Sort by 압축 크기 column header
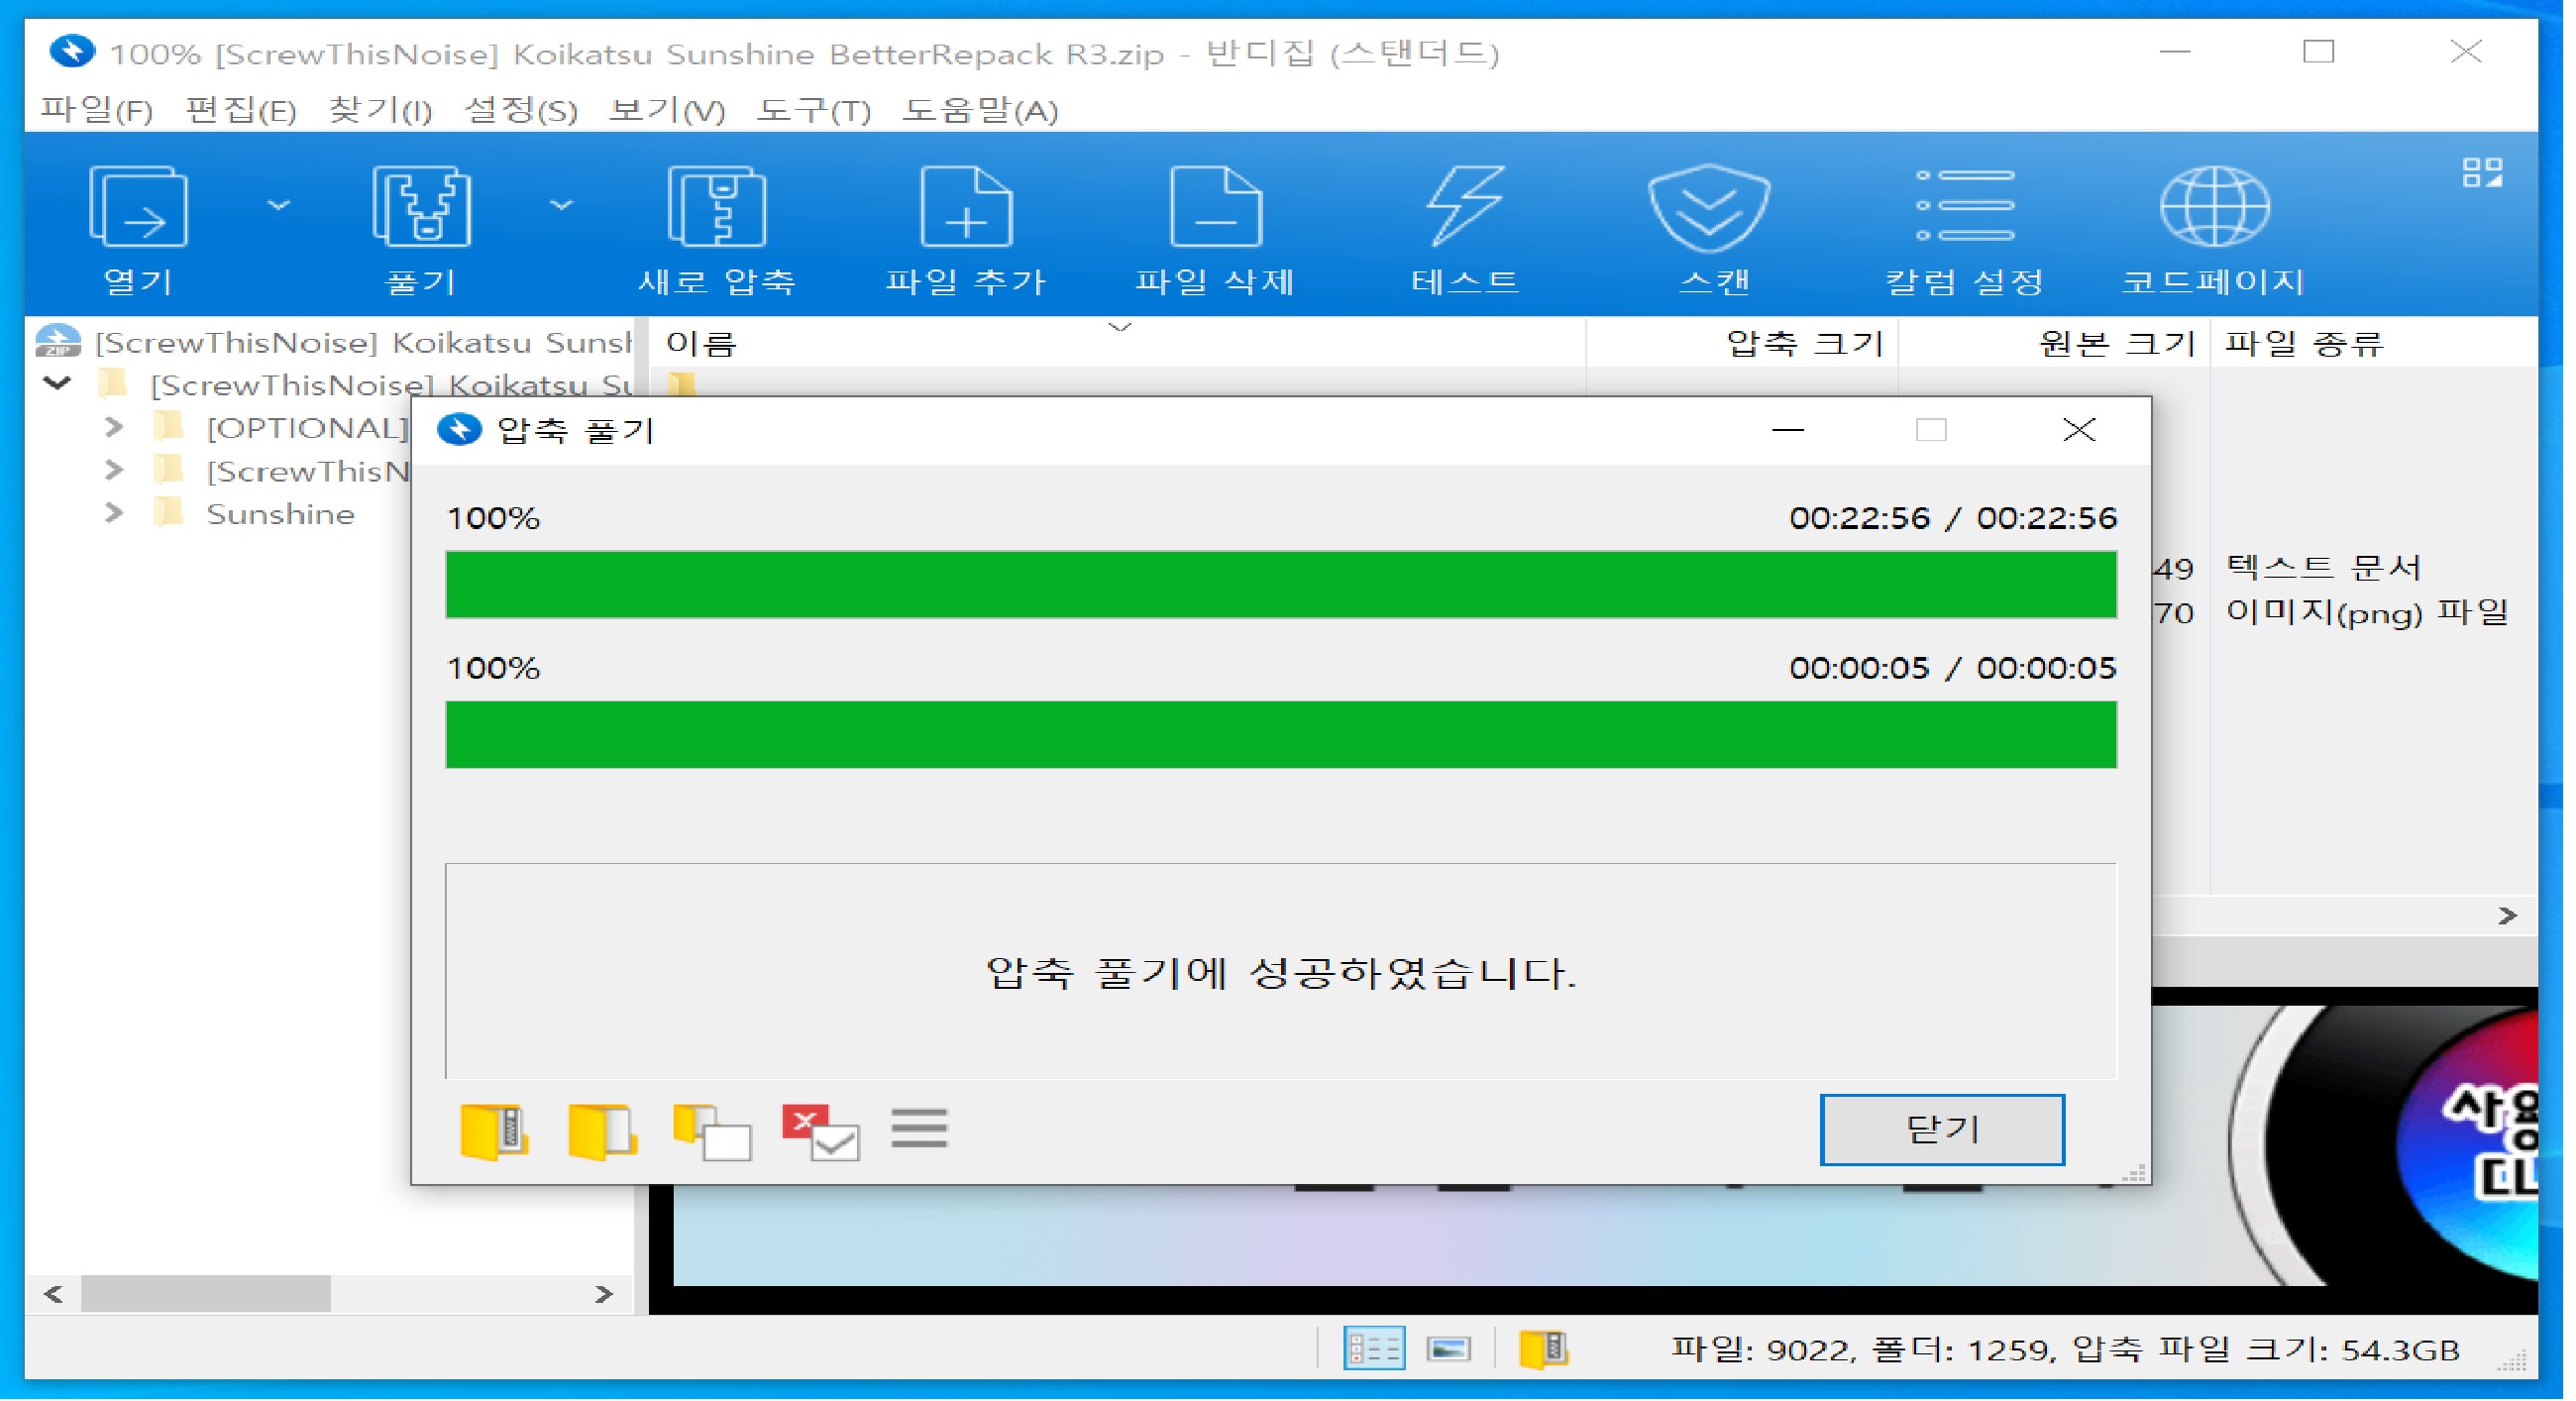 1803,344
